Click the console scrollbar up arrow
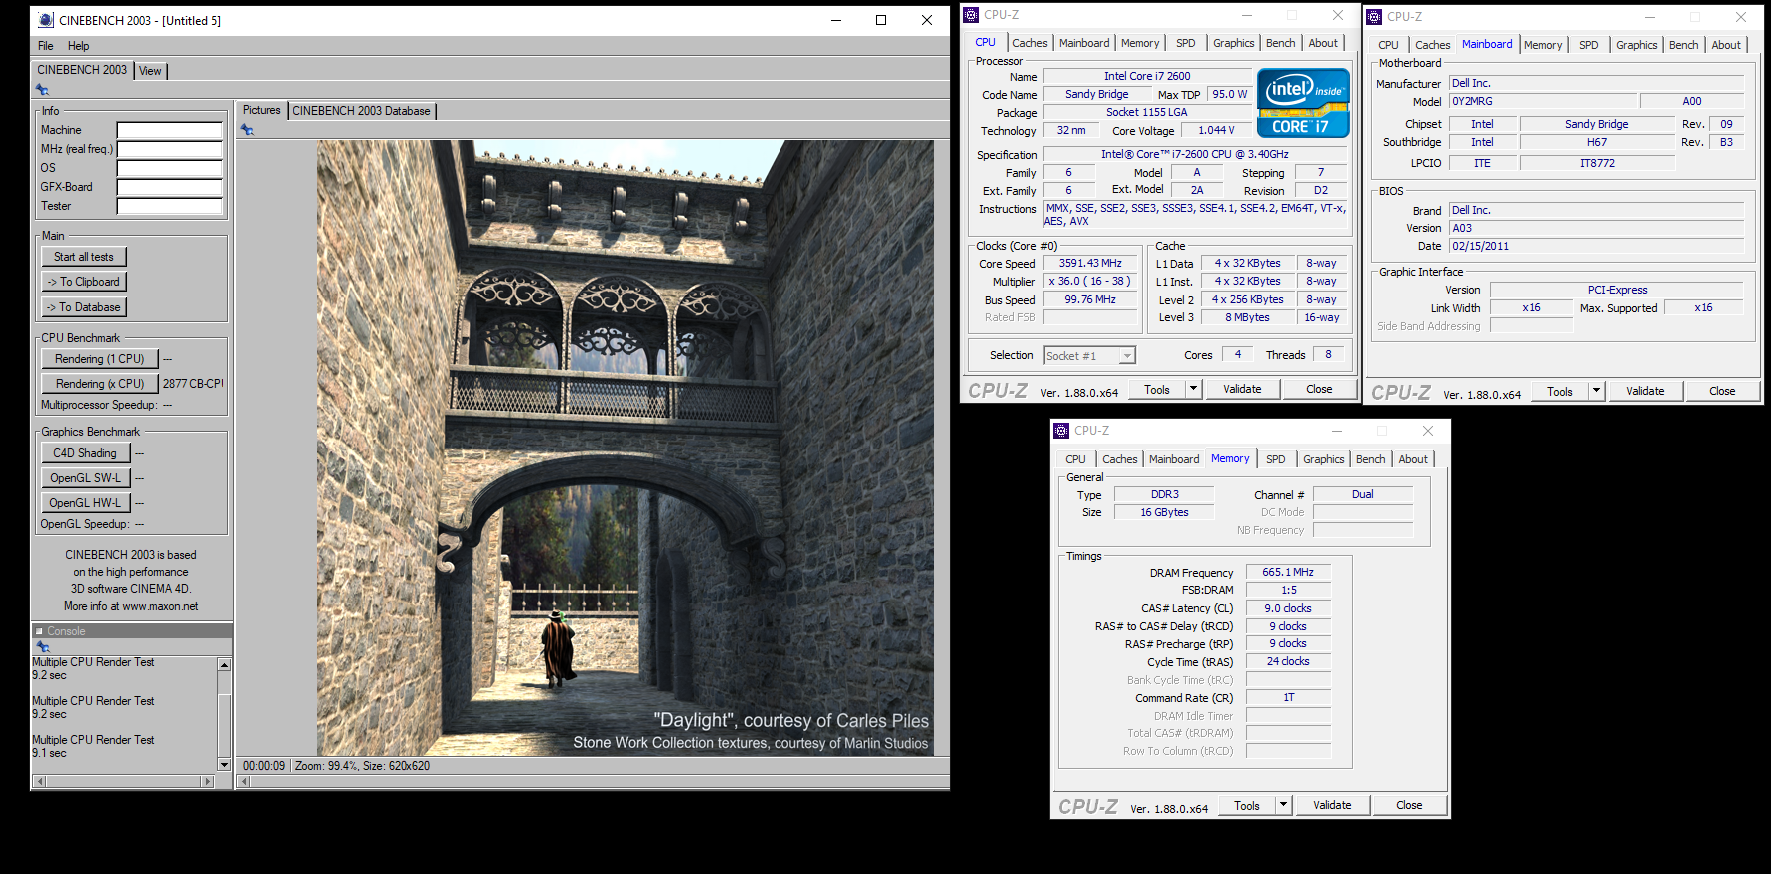This screenshot has width=1771, height=874. point(224,665)
